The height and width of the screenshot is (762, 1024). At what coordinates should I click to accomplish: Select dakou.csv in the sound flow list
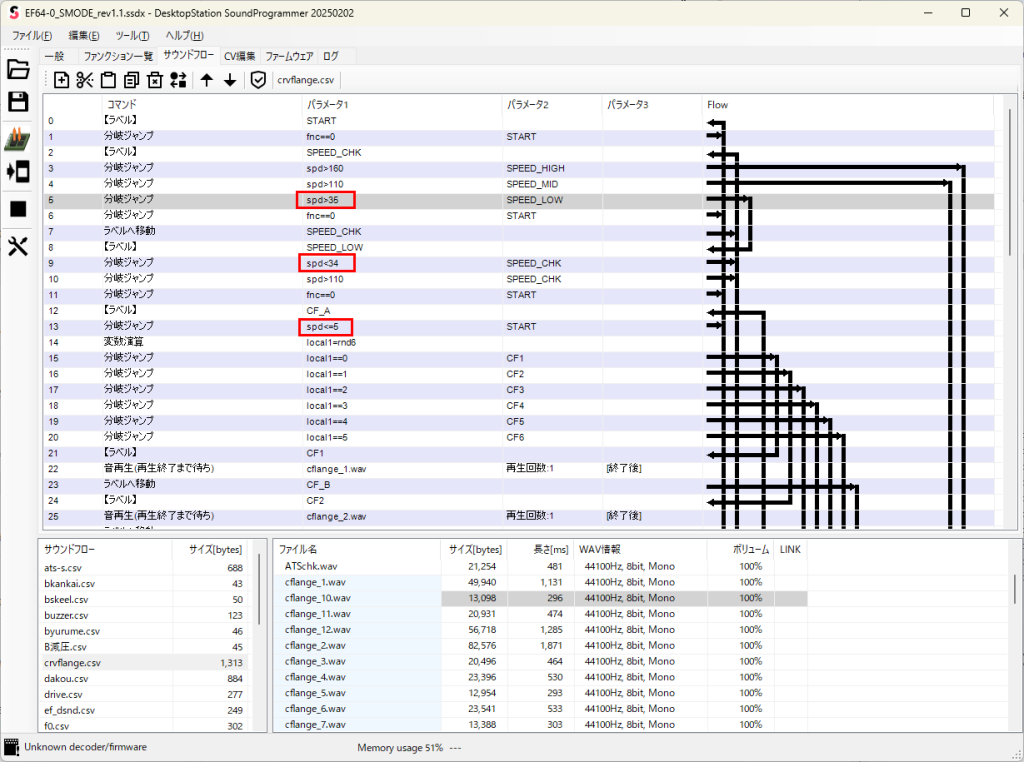[x=64, y=678]
